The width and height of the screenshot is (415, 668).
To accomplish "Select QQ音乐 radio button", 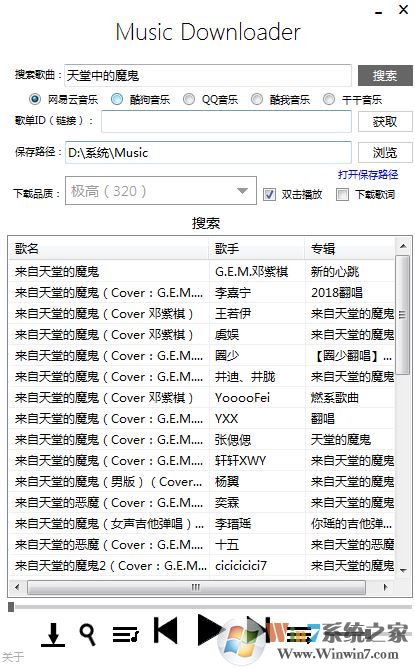I will [189, 99].
